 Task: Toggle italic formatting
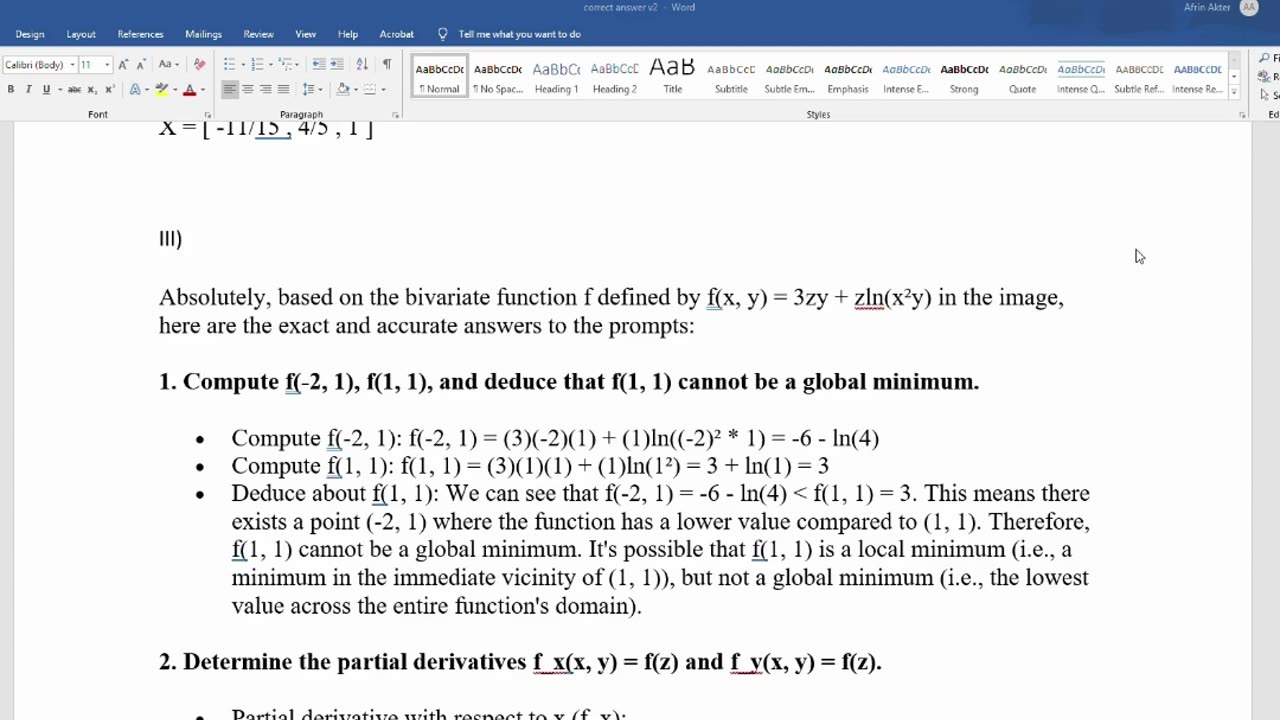(x=28, y=90)
